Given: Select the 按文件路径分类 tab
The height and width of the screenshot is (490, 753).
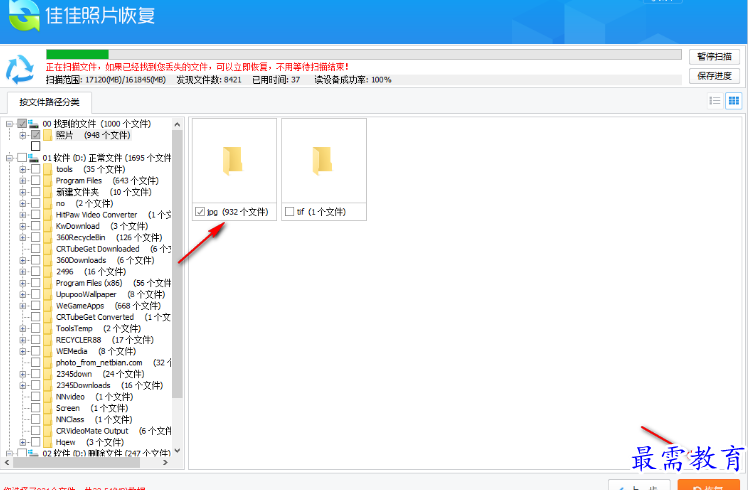Looking at the screenshot, I should (49, 102).
